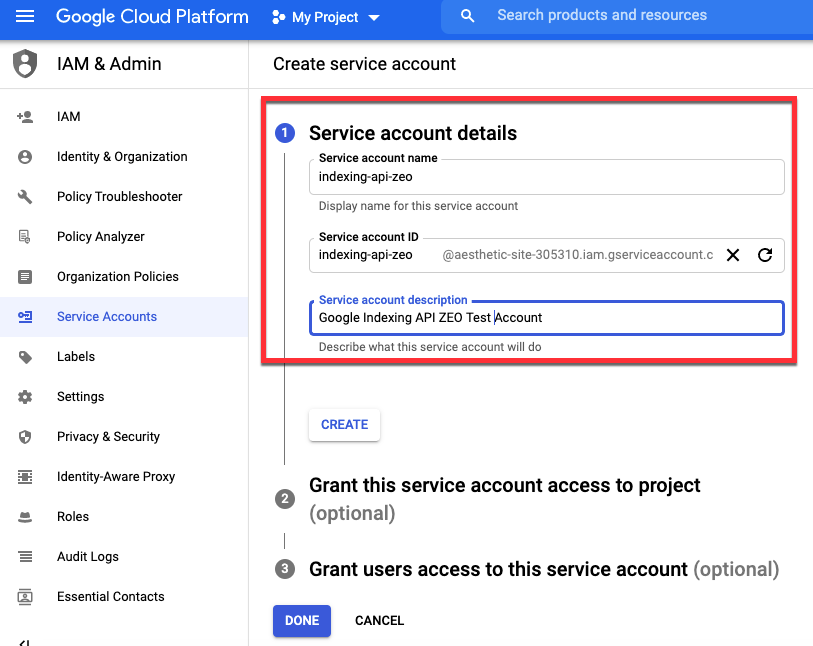Click the Policy Troubleshooter wrench icon
The height and width of the screenshot is (646, 813).
25,196
